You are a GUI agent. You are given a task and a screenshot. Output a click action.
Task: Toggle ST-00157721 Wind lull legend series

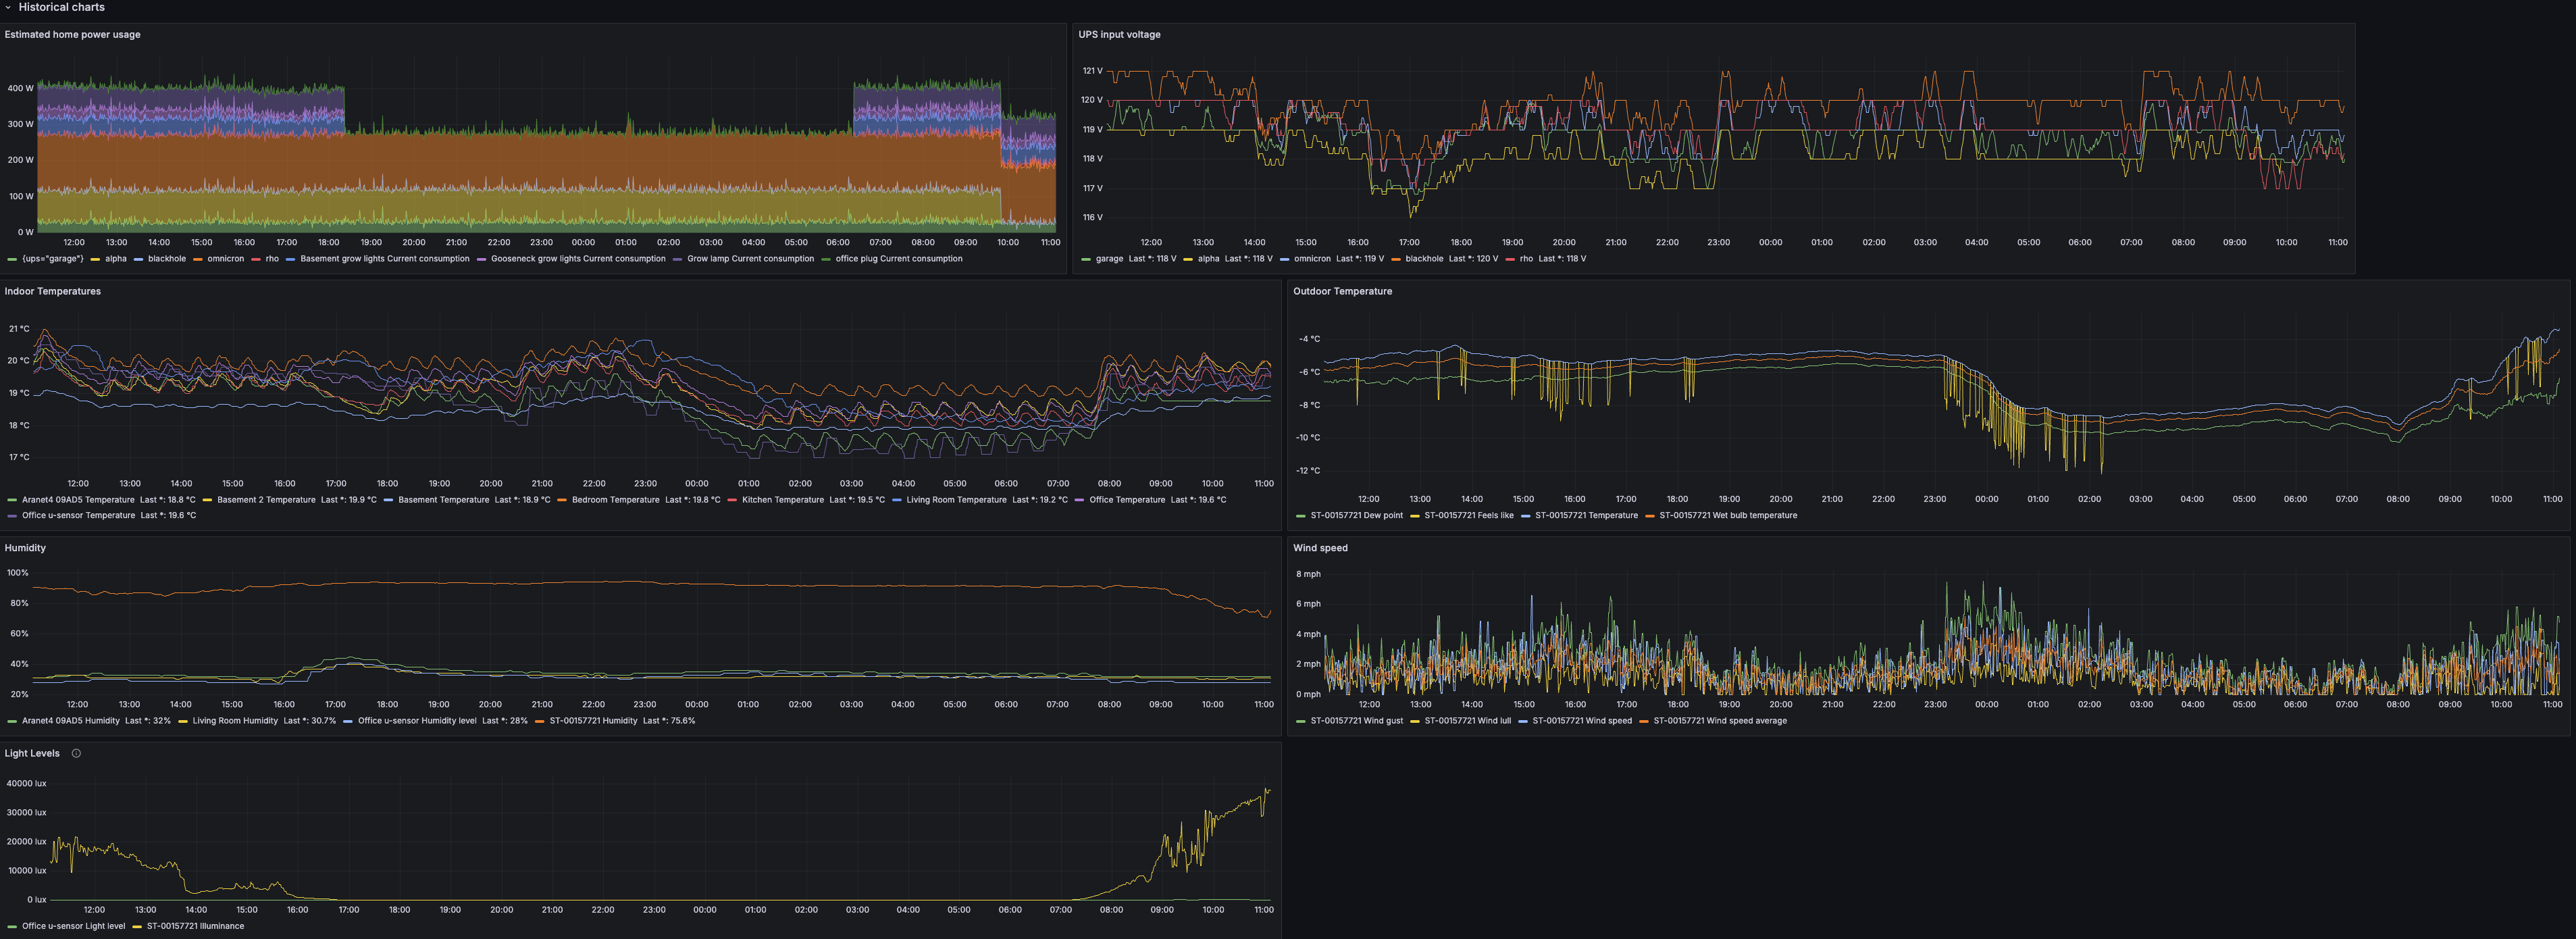point(1467,721)
